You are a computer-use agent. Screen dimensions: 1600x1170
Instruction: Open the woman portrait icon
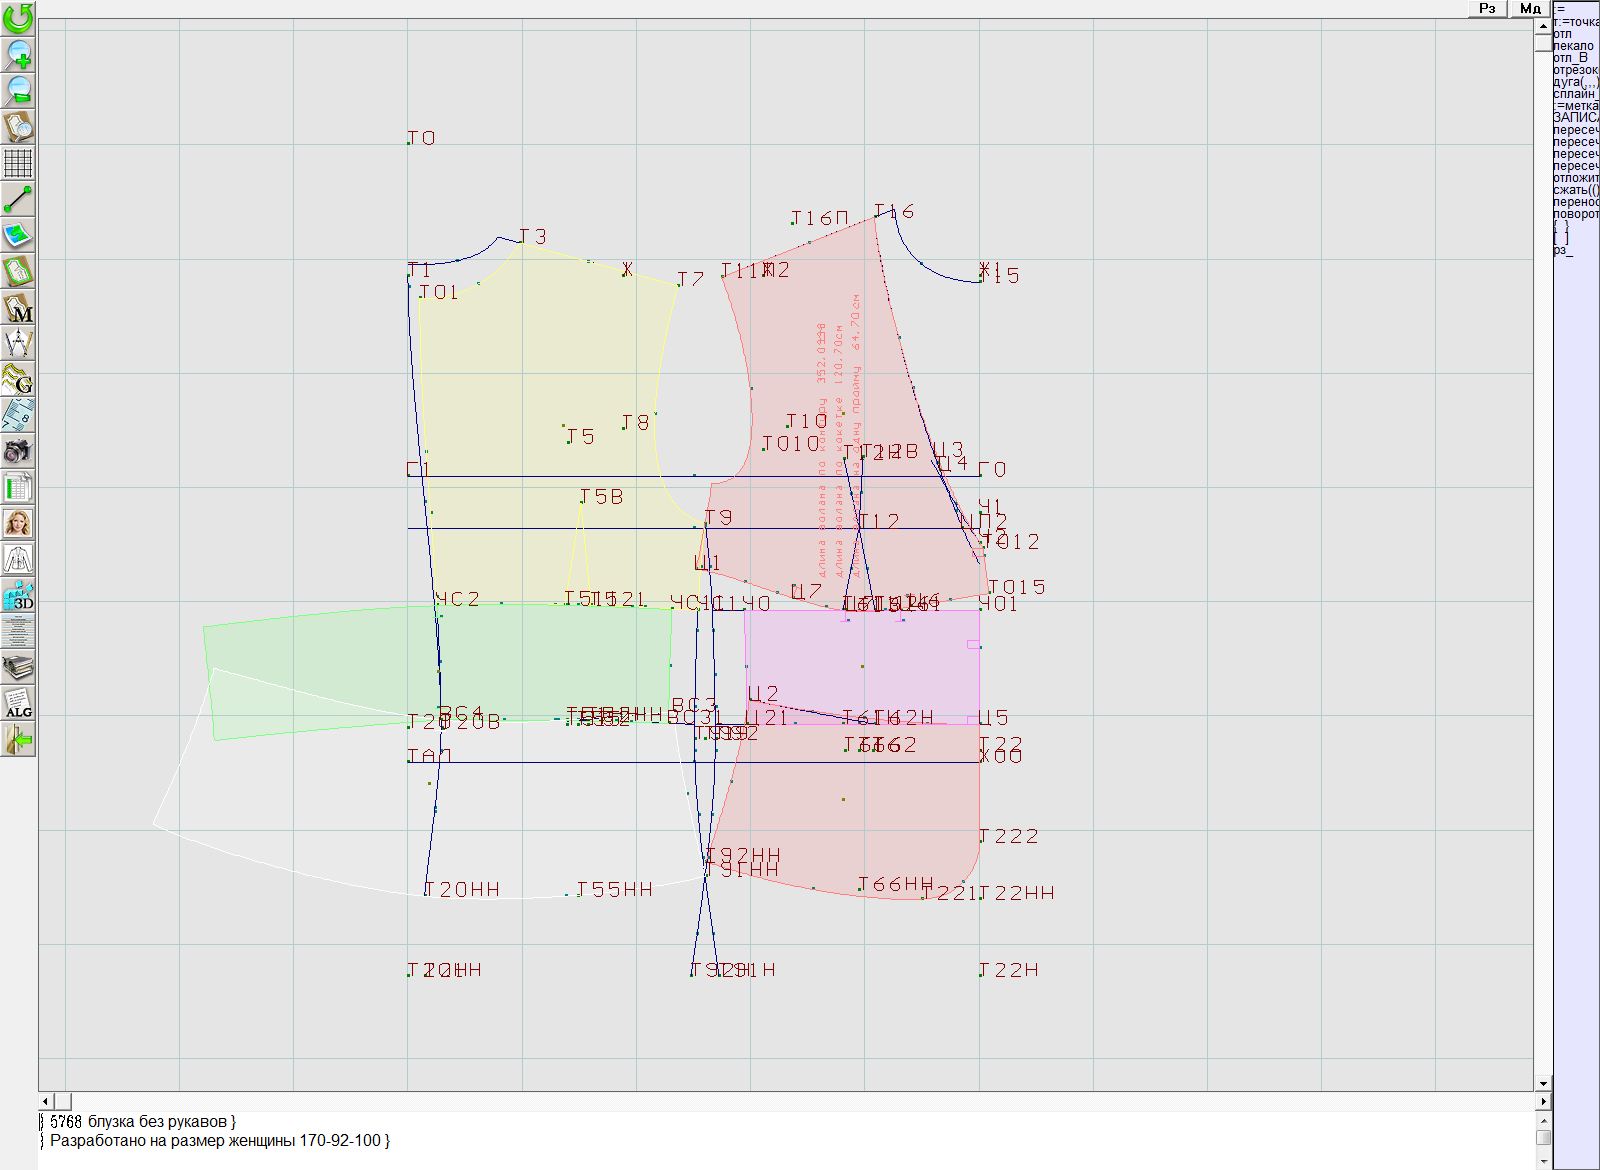18,523
